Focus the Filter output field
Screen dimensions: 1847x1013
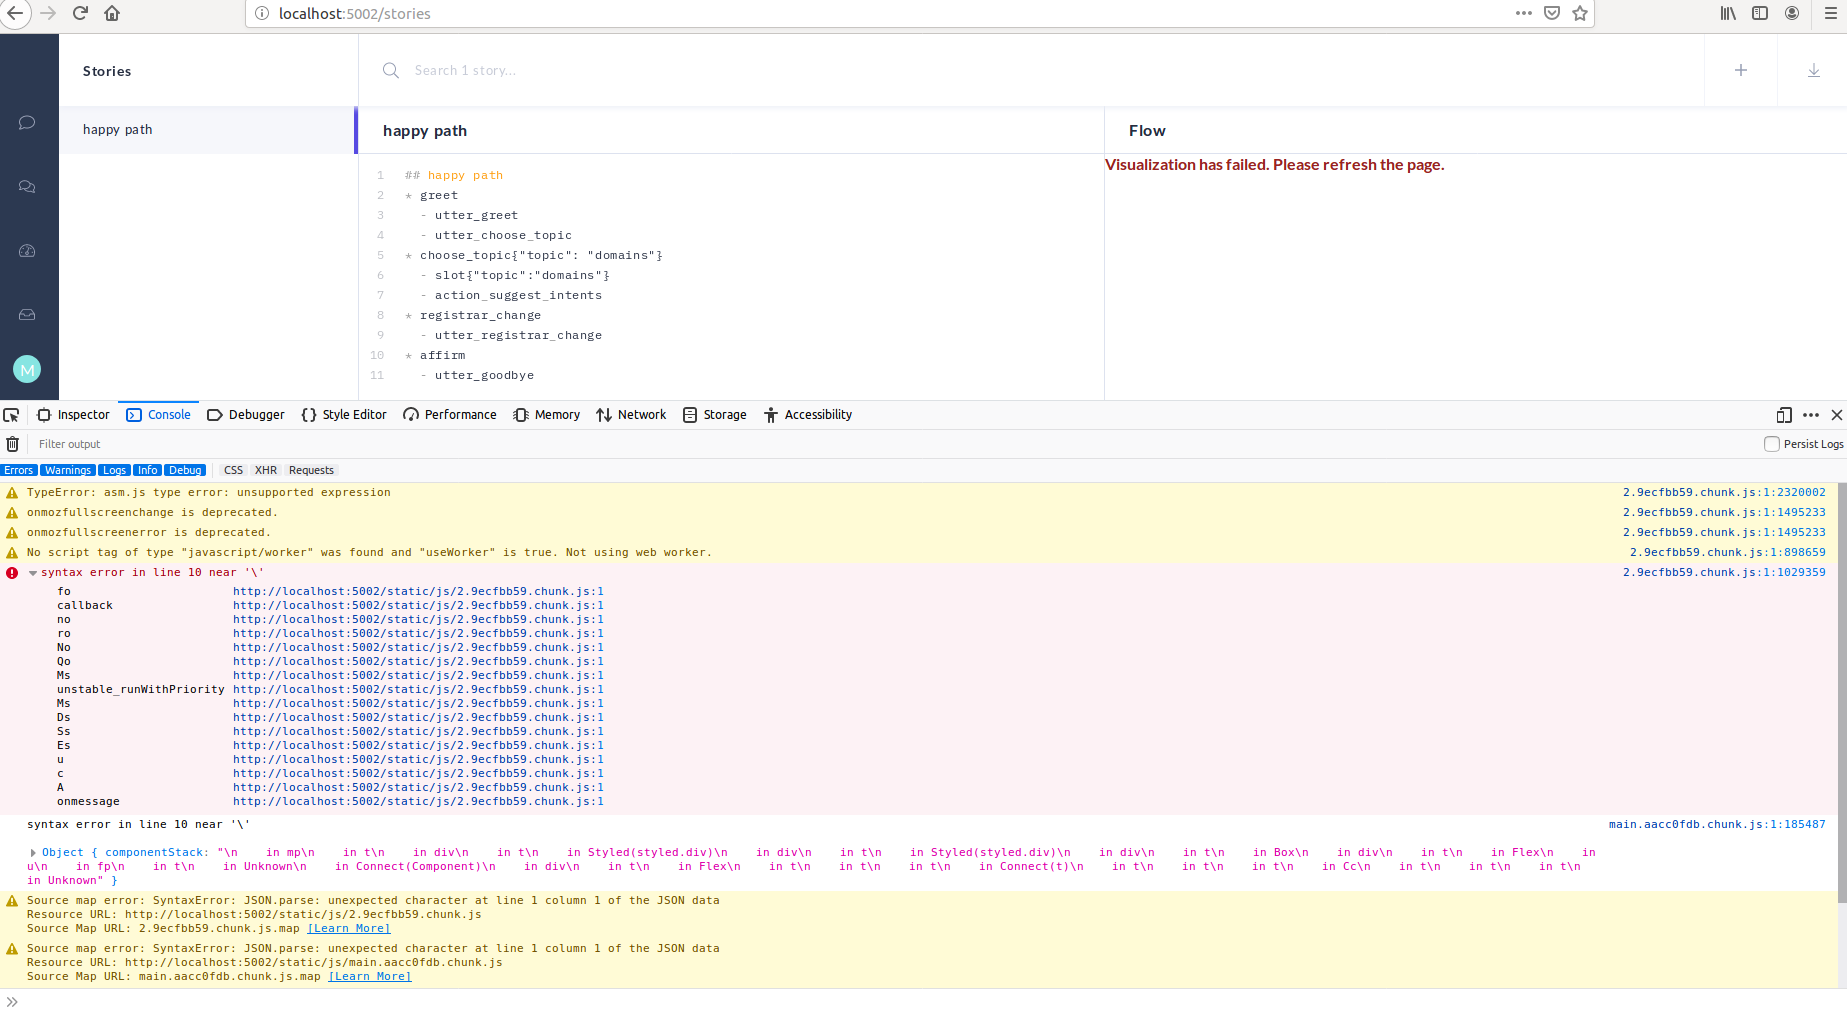895,444
